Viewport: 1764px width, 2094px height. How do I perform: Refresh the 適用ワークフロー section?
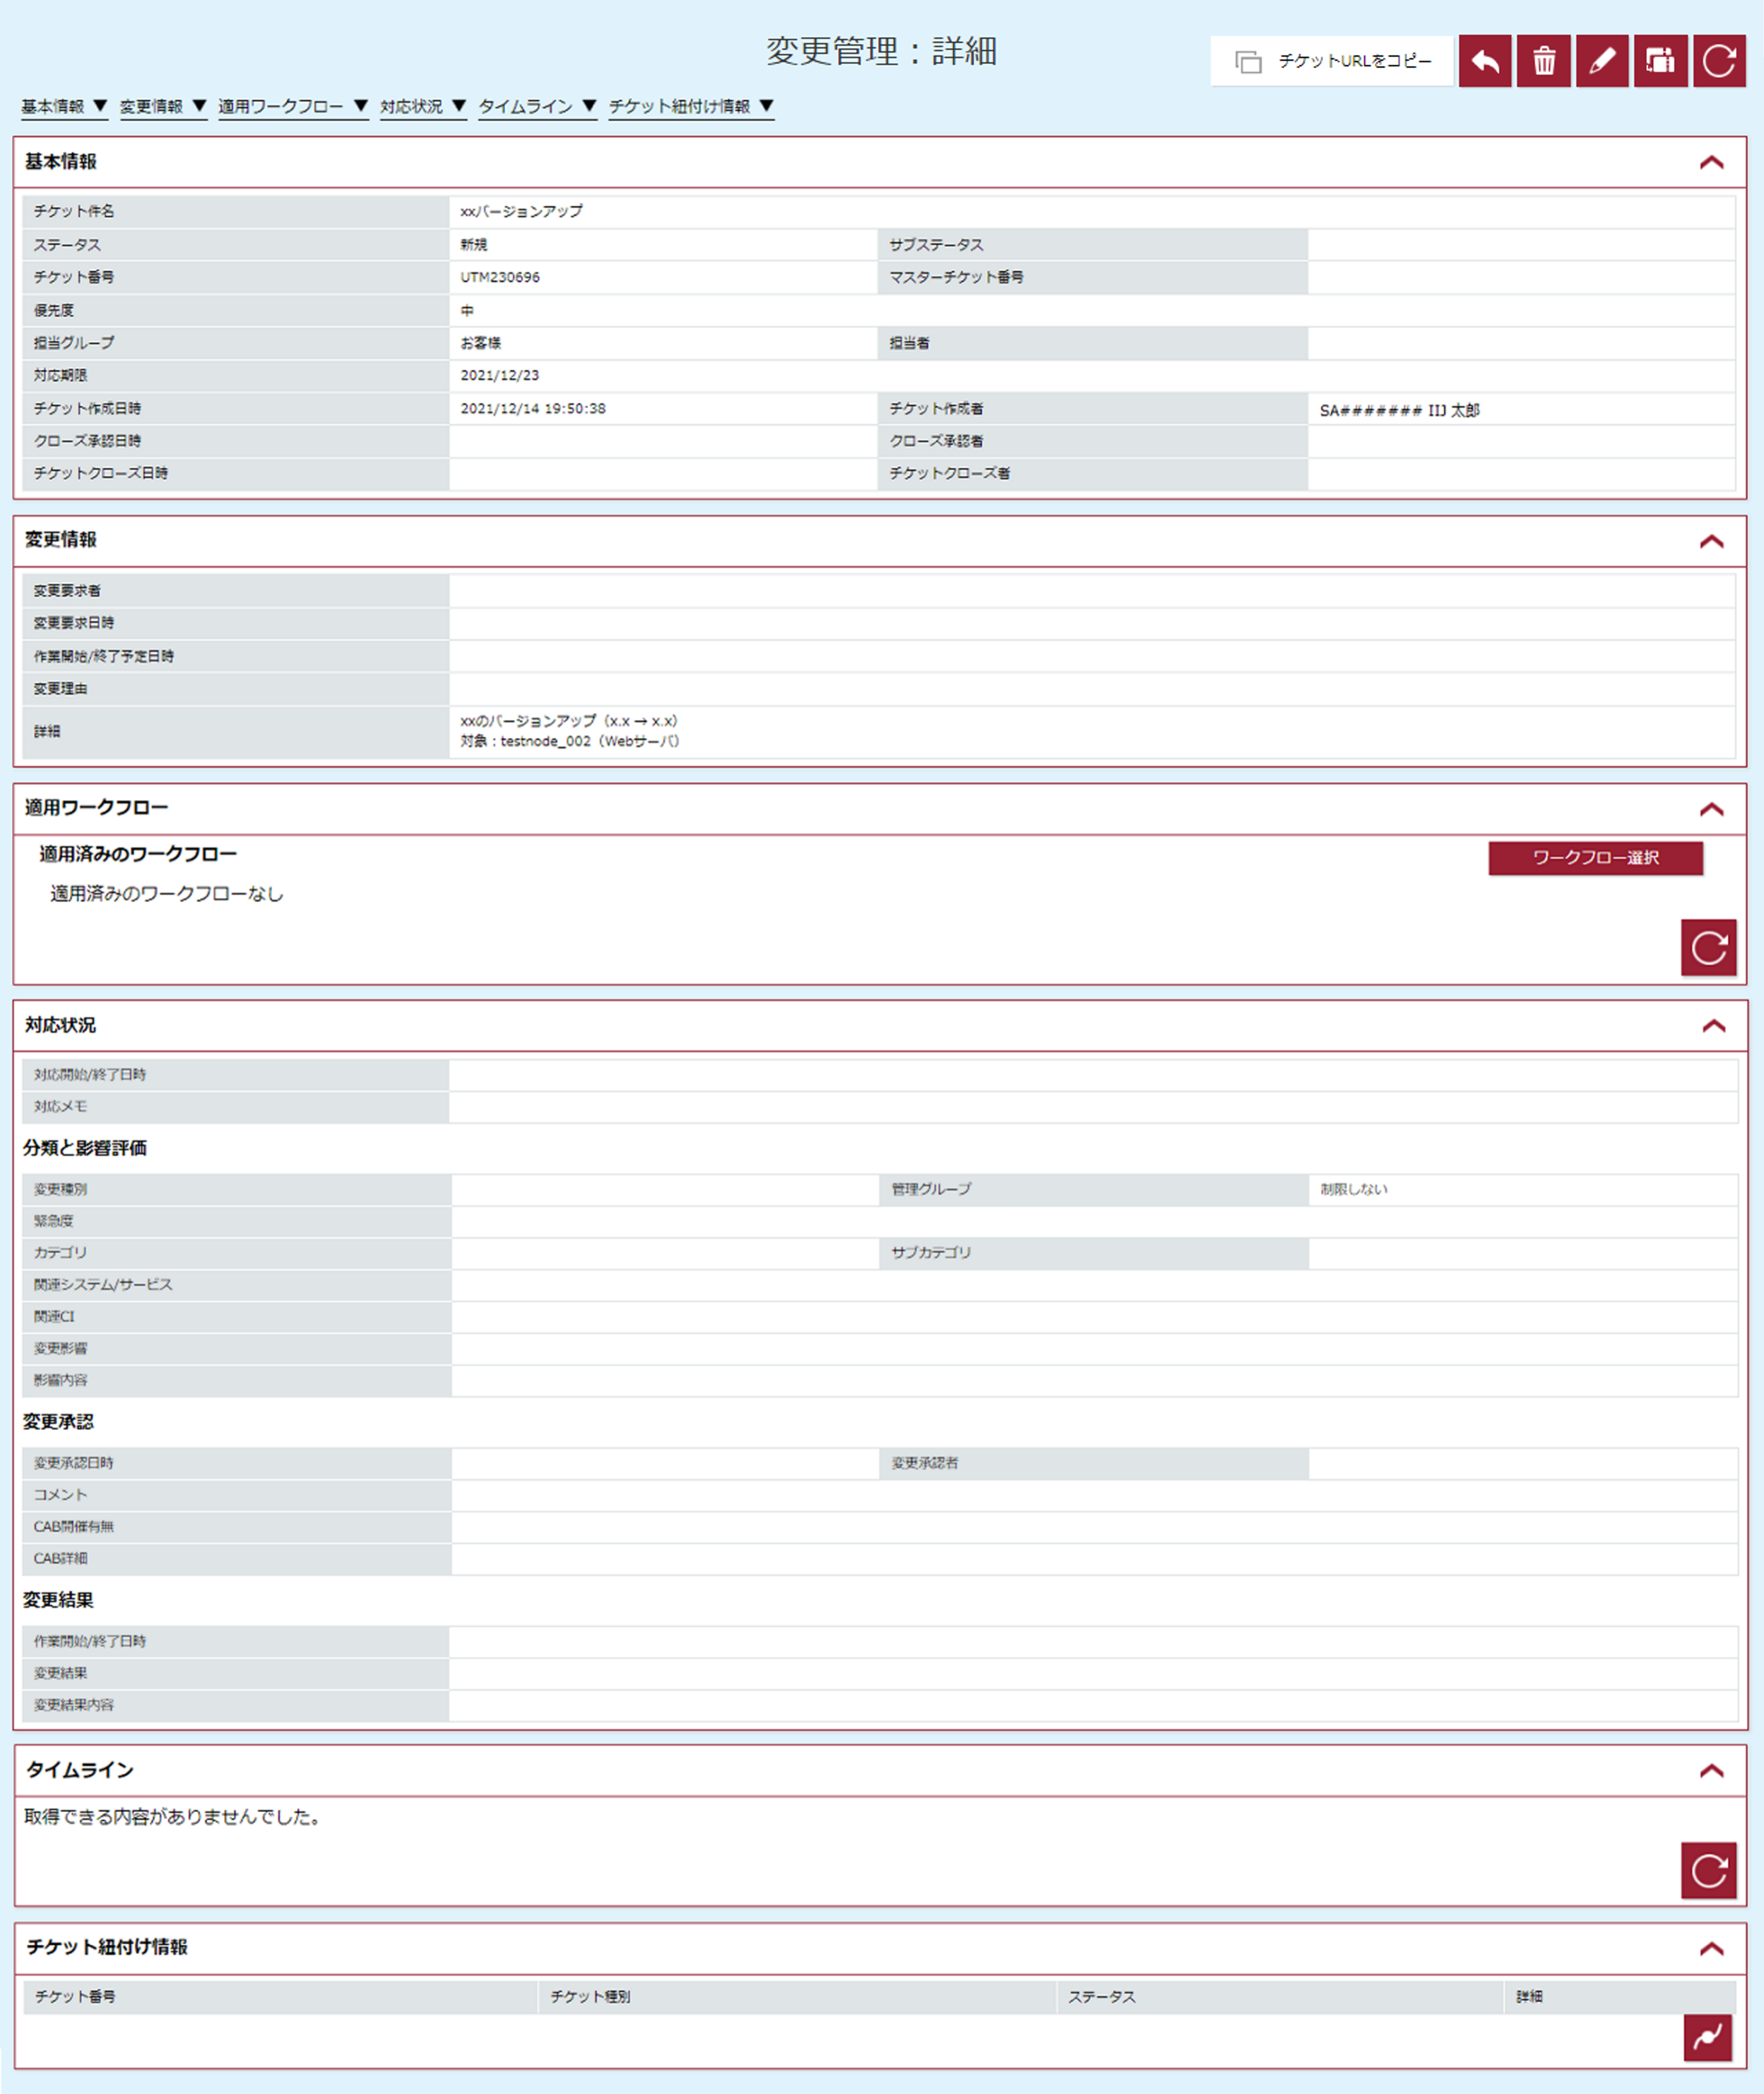click(1709, 947)
